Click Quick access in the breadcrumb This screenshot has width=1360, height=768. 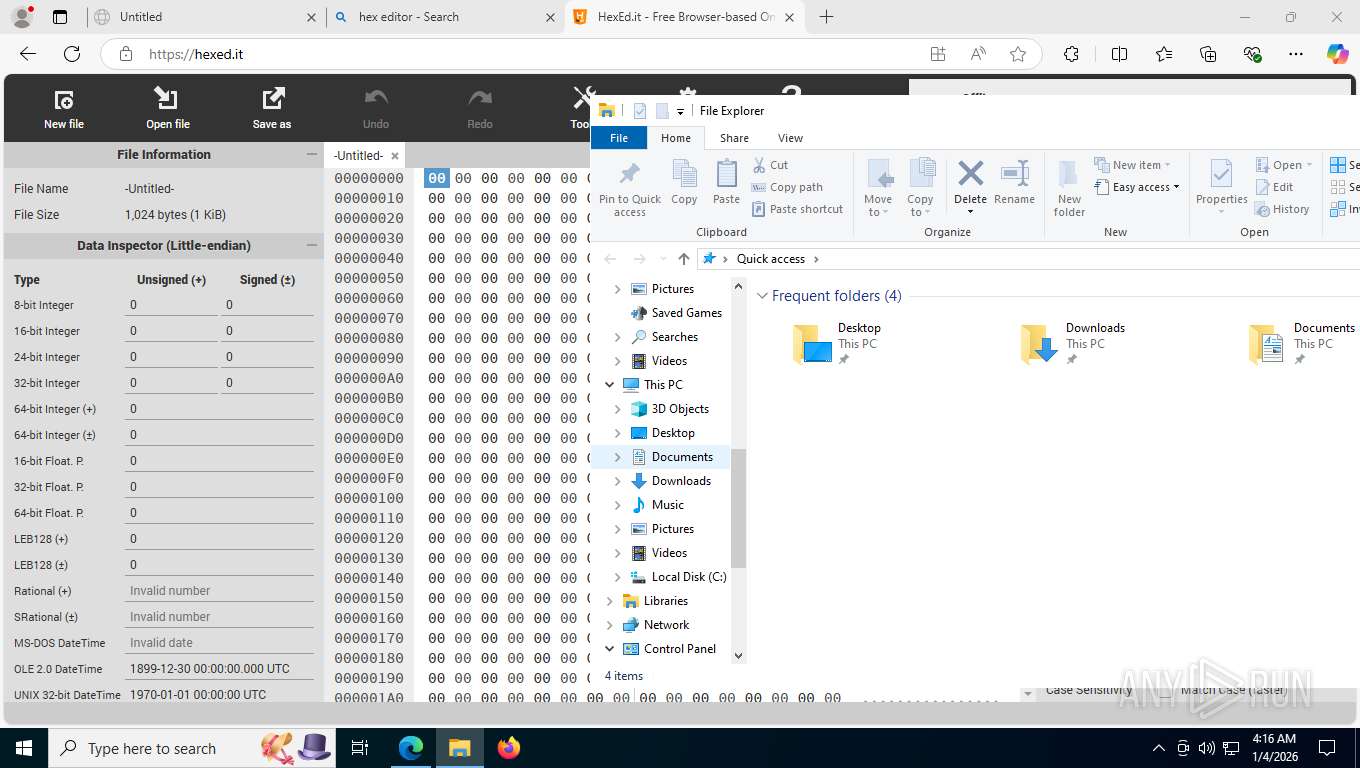click(770, 259)
